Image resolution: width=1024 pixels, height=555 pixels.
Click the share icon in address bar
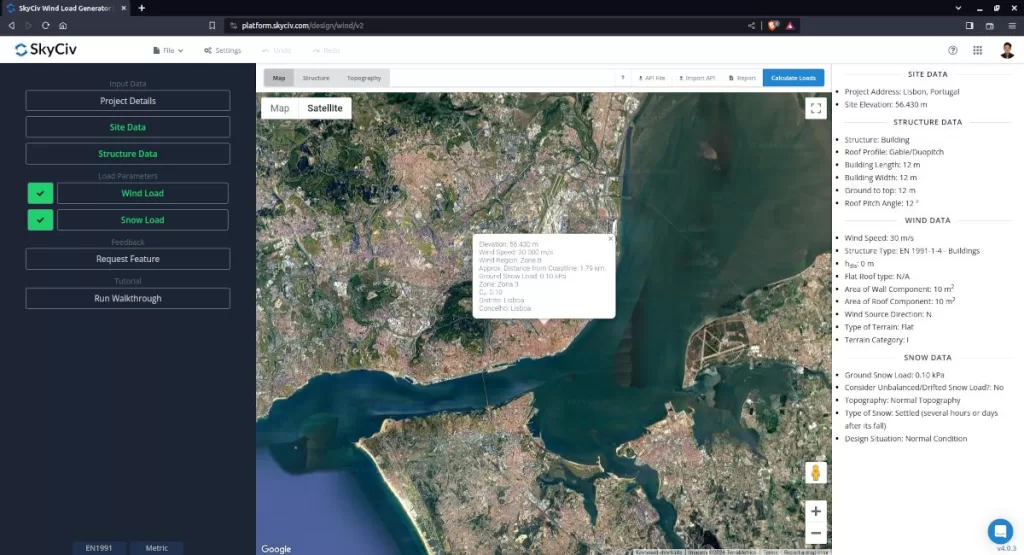click(x=751, y=25)
